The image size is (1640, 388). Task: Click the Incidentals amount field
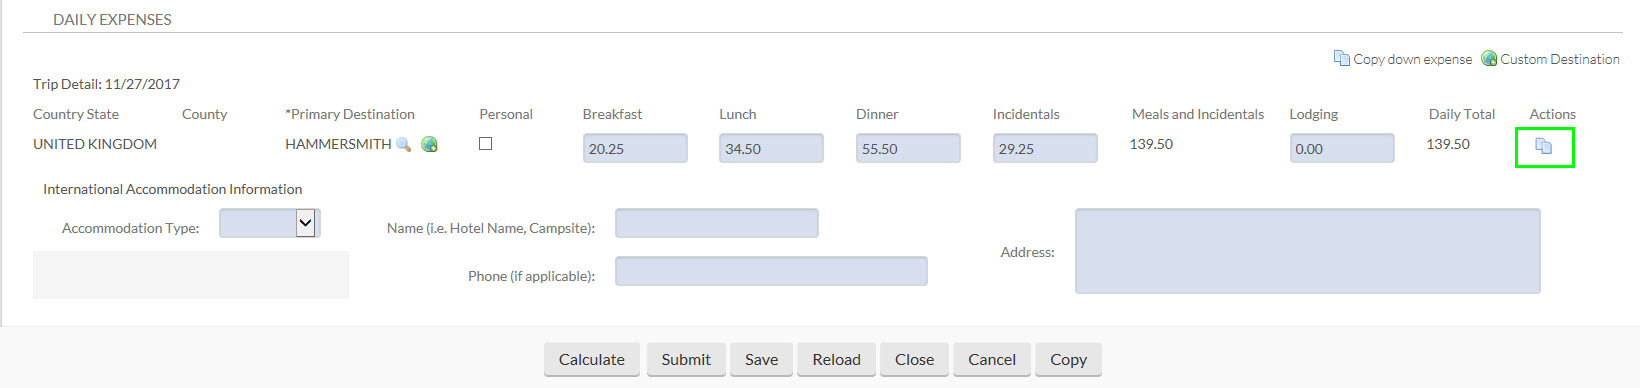1045,148
